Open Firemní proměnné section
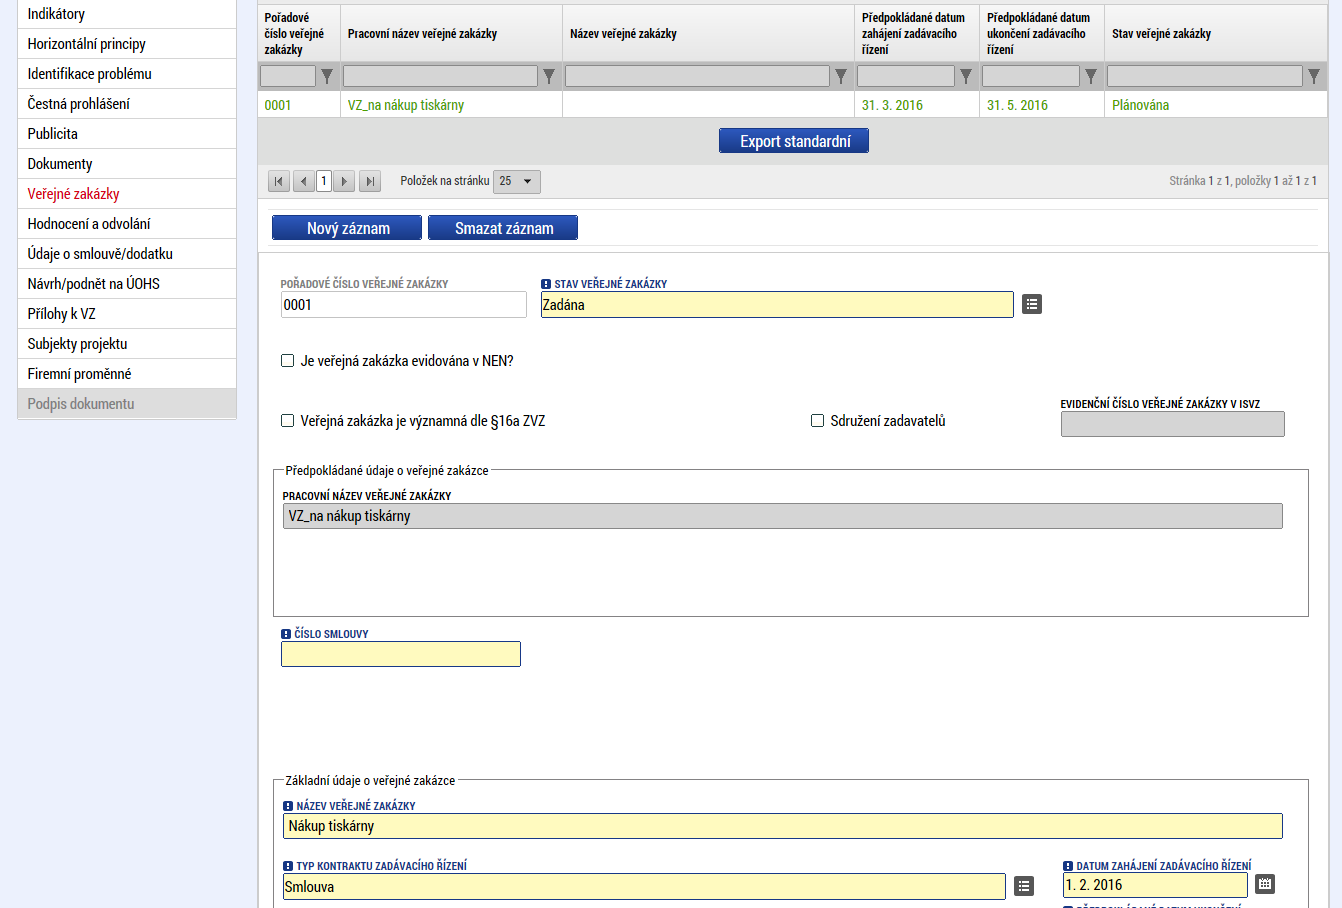The height and width of the screenshot is (908, 1342). [x=127, y=374]
